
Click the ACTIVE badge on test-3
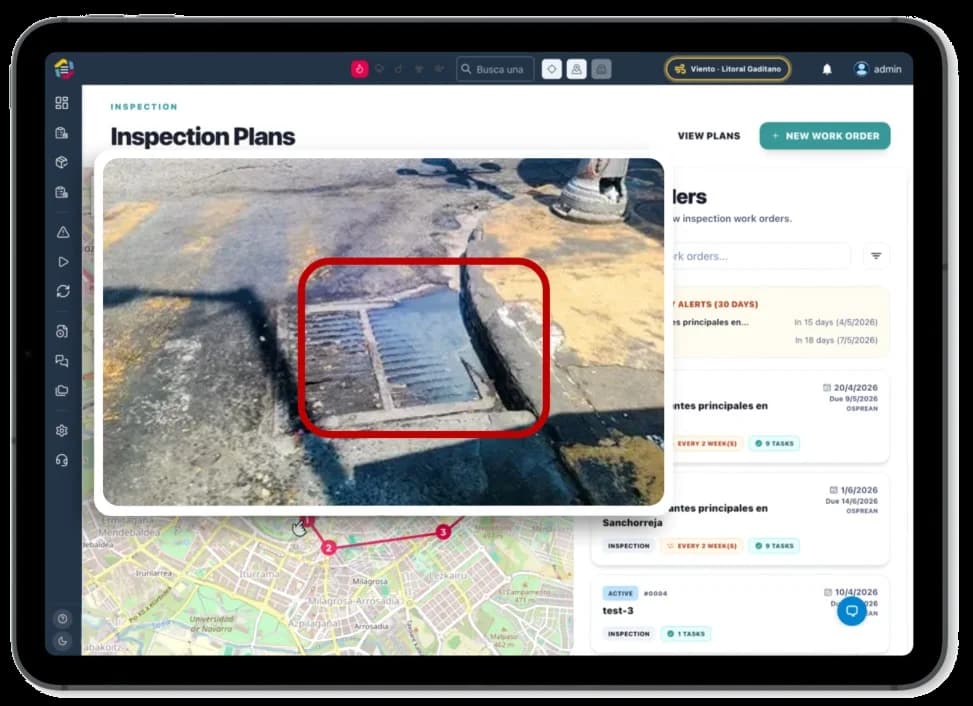(x=620, y=593)
